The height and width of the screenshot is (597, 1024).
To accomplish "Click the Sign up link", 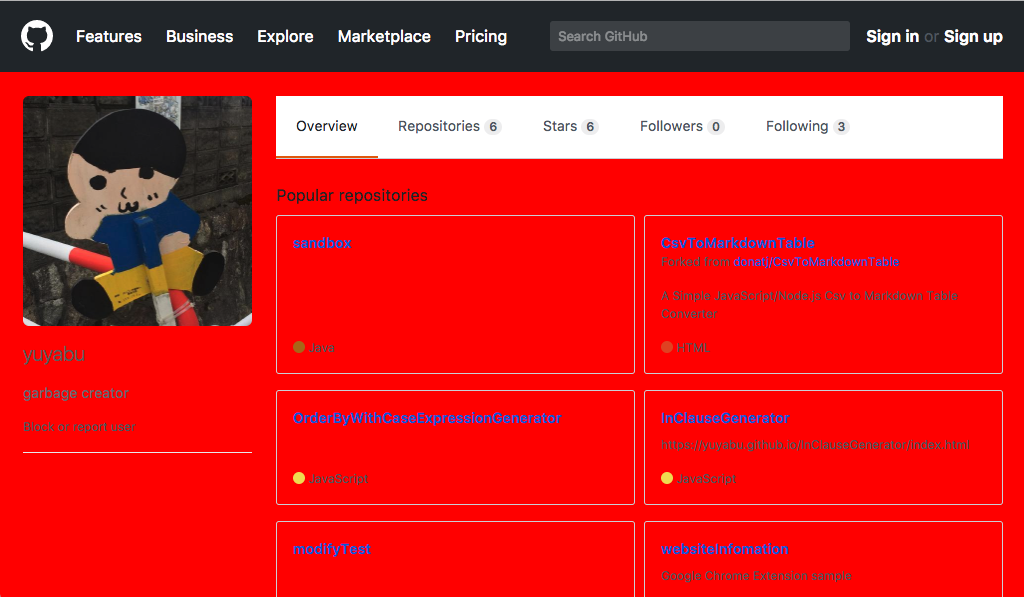I will [x=973, y=37].
